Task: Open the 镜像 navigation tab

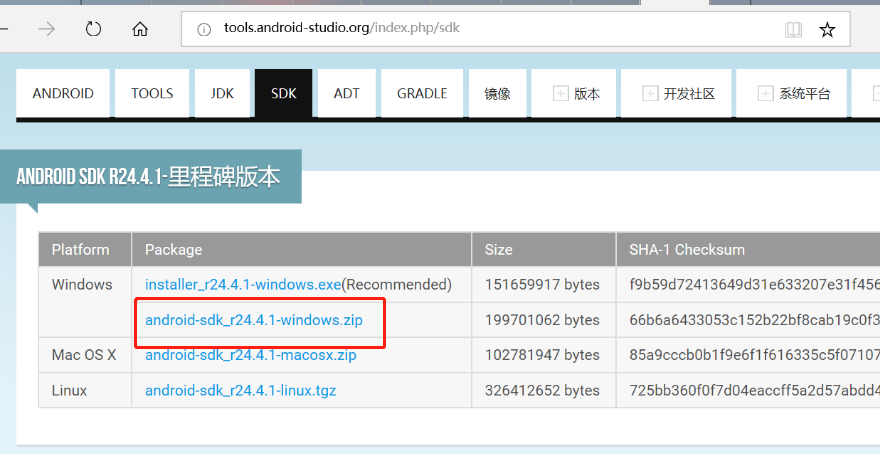Action: pyautogui.click(x=497, y=93)
